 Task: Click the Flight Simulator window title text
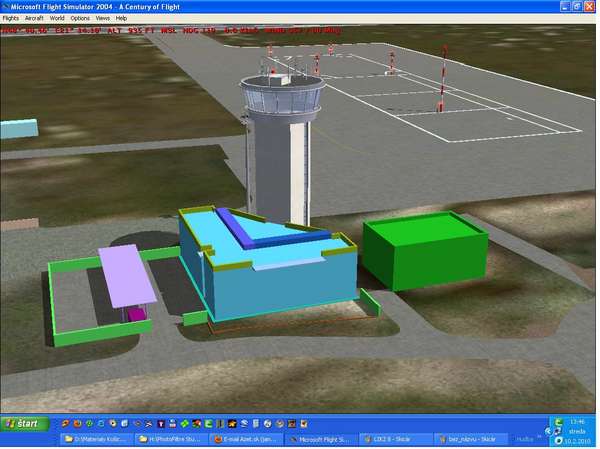pyautogui.click(x=95, y=7)
